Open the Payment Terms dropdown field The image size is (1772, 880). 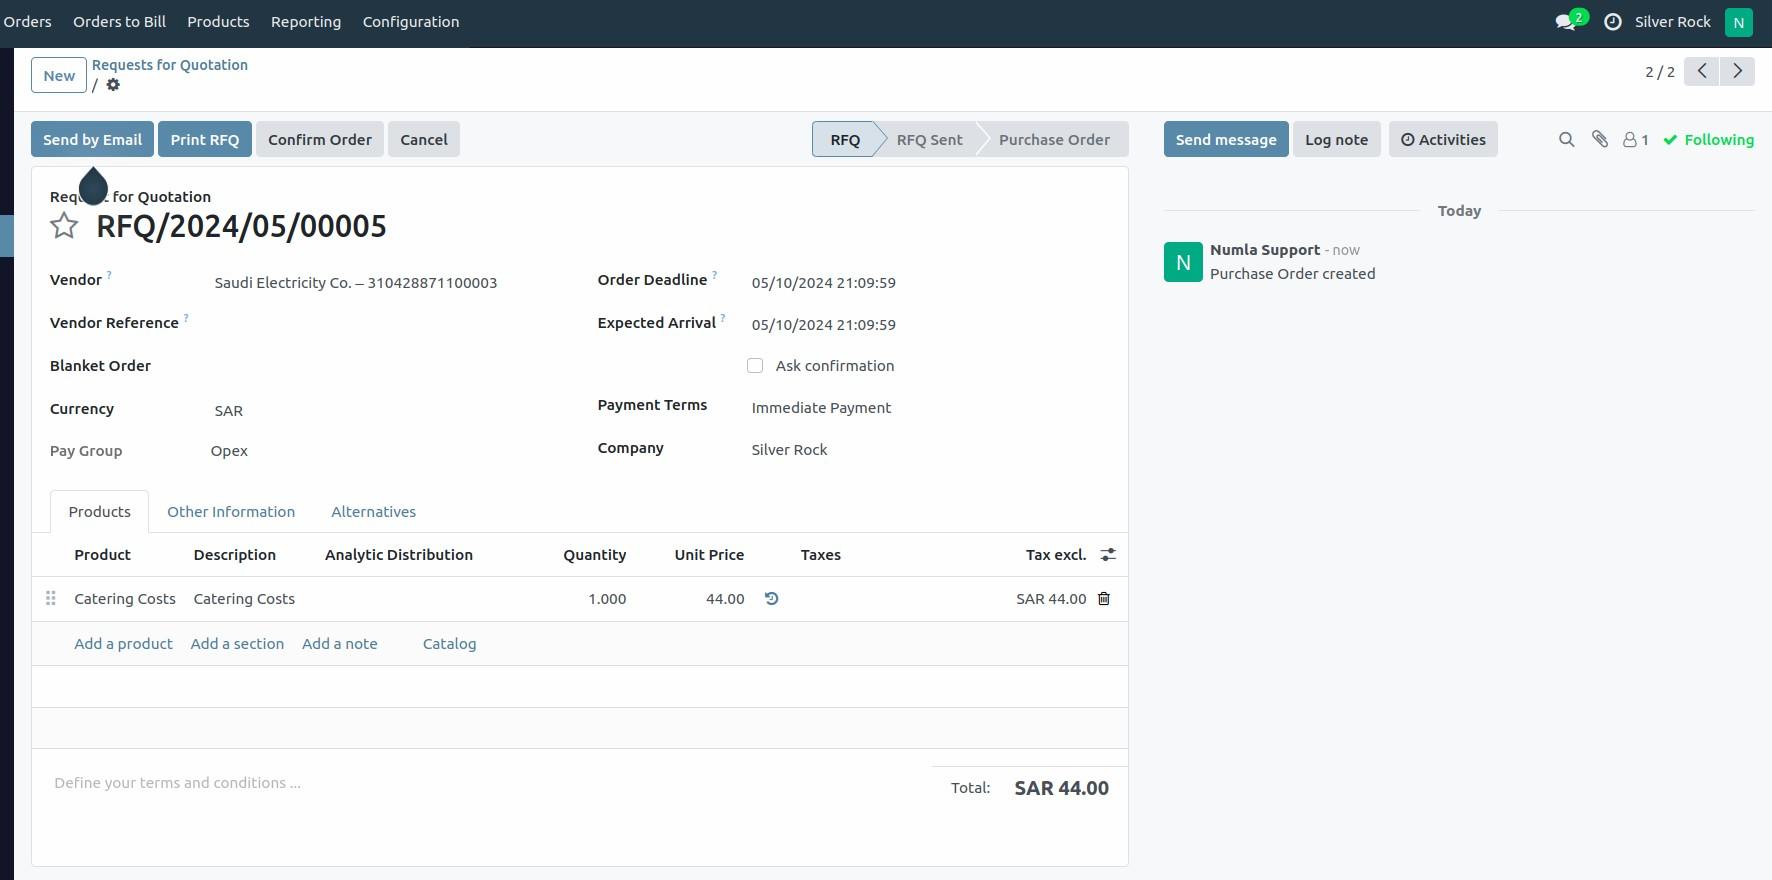click(931, 408)
